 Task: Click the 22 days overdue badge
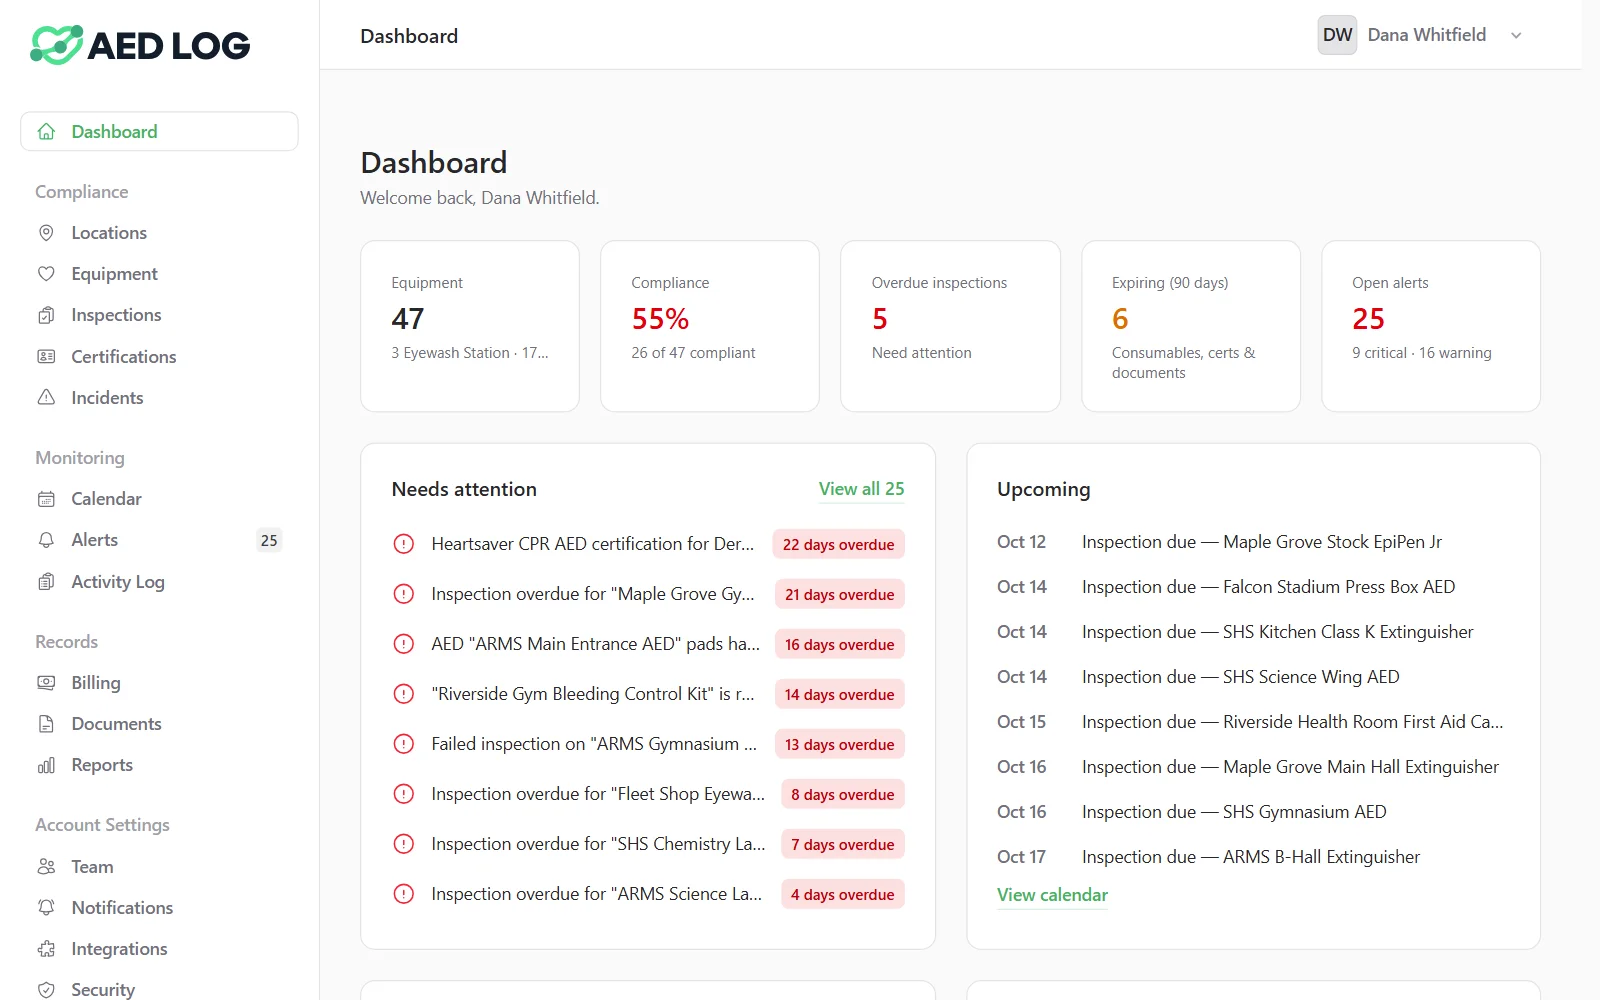tap(838, 544)
